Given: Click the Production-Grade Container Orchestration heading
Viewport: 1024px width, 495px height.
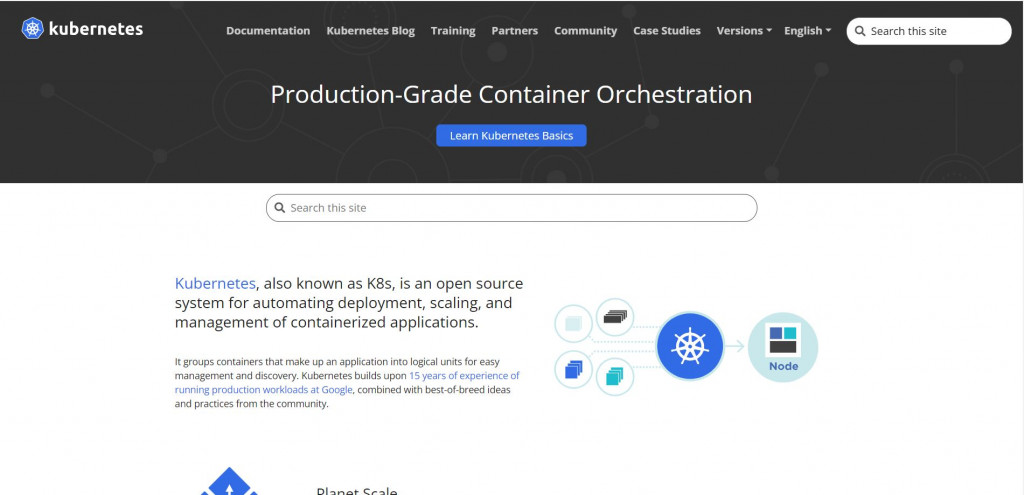Looking at the screenshot, I should [x=511, y=95].
